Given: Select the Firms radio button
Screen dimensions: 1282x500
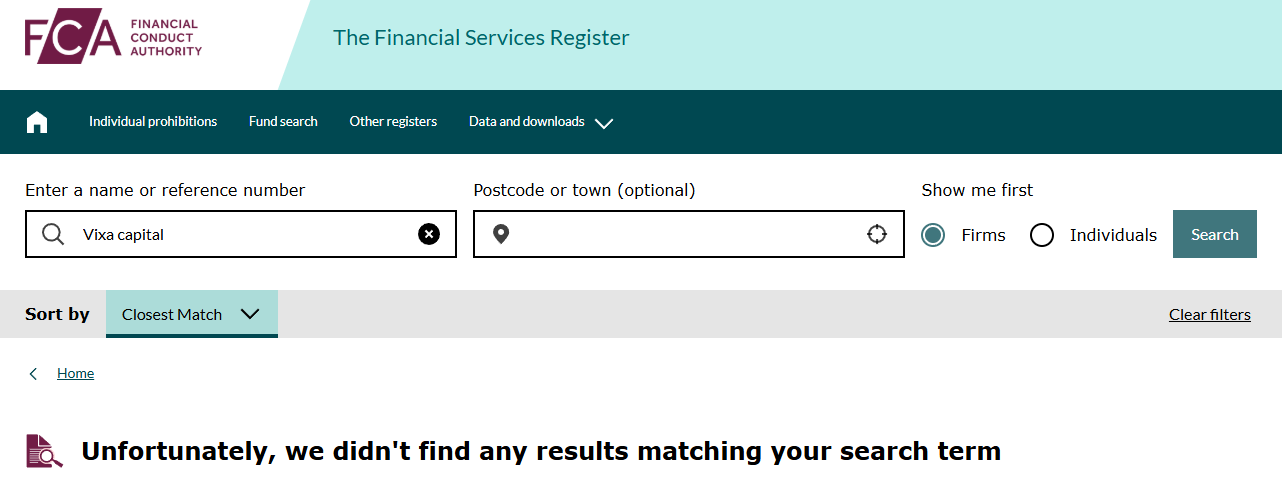Looking at the screenshot, I should pos(933,235).
